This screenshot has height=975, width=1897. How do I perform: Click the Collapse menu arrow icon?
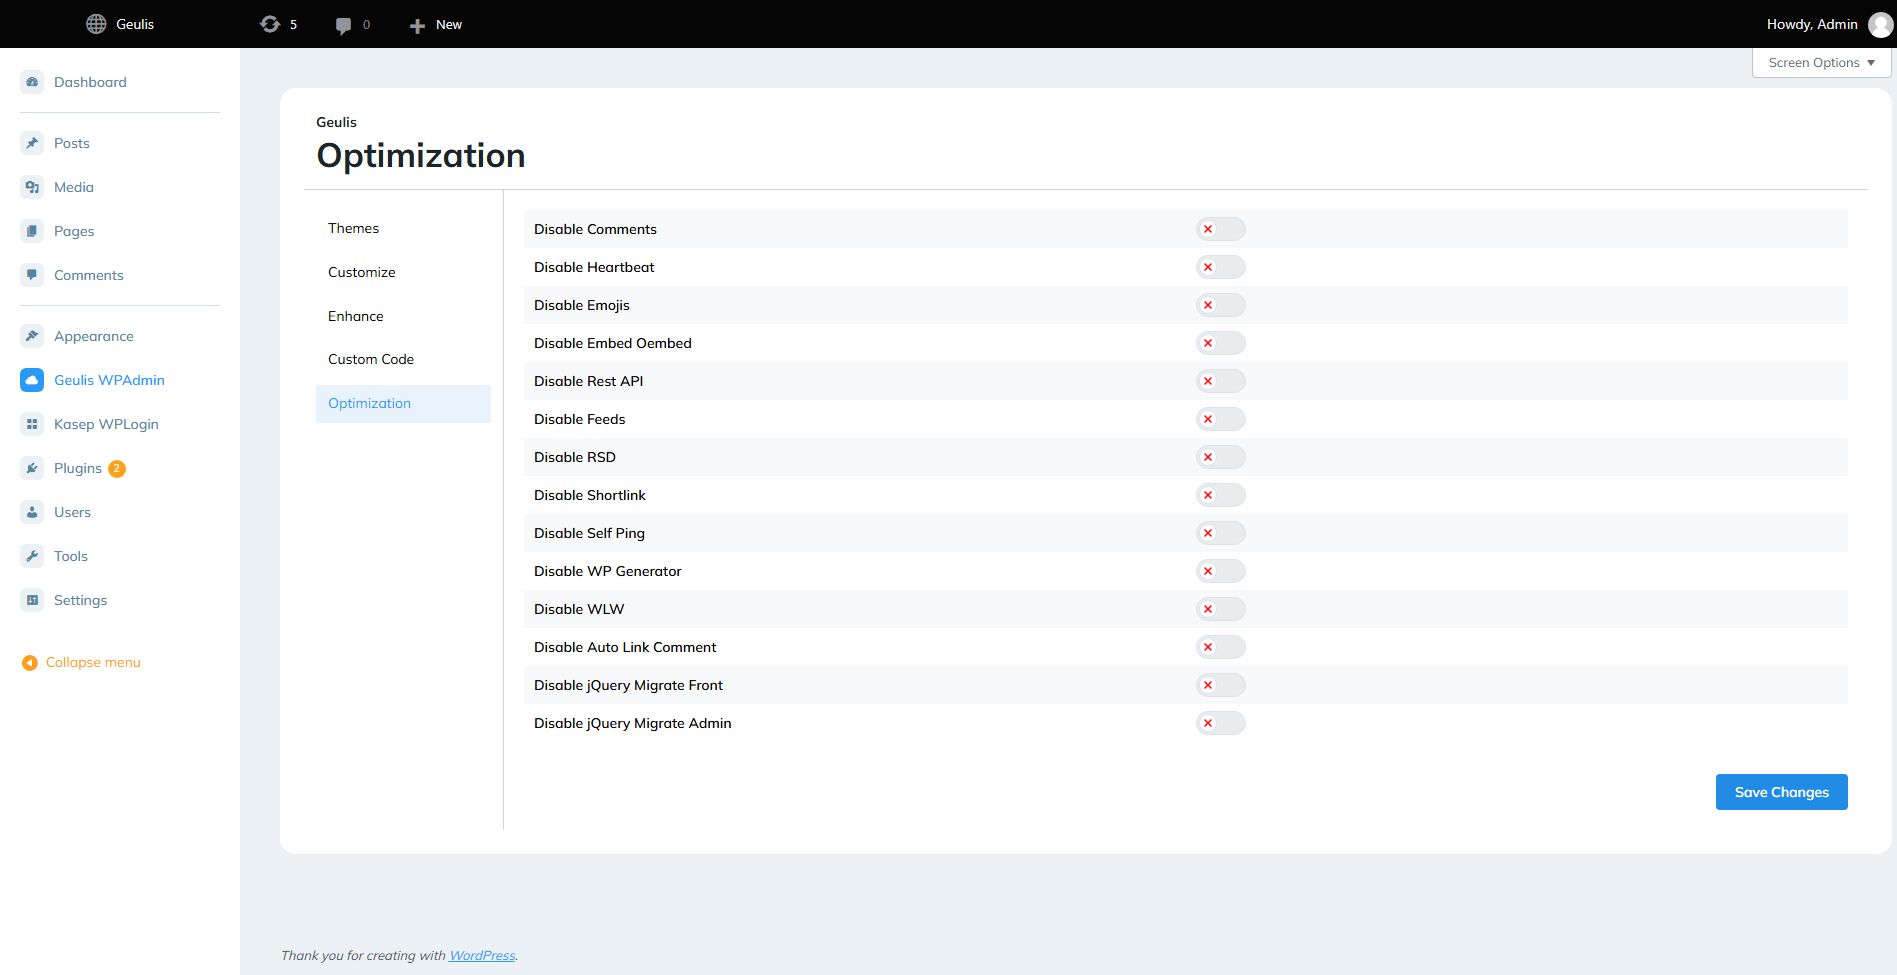coord(30,663)
